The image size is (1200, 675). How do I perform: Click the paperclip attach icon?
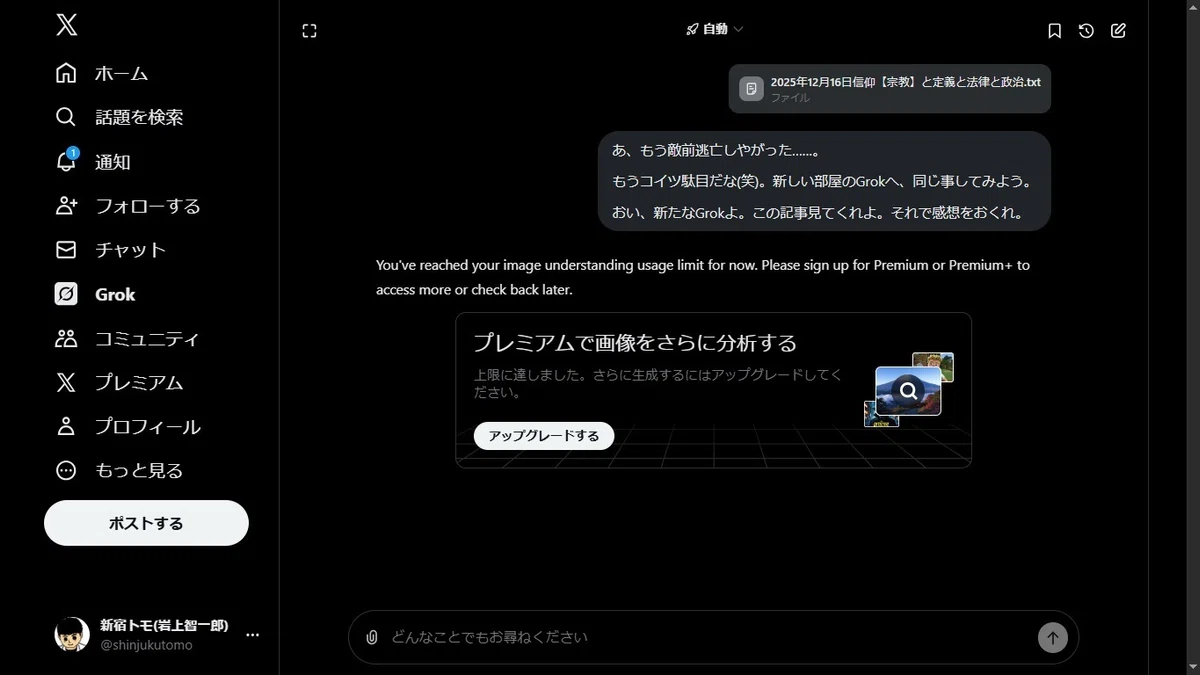[x=372, y=637]
